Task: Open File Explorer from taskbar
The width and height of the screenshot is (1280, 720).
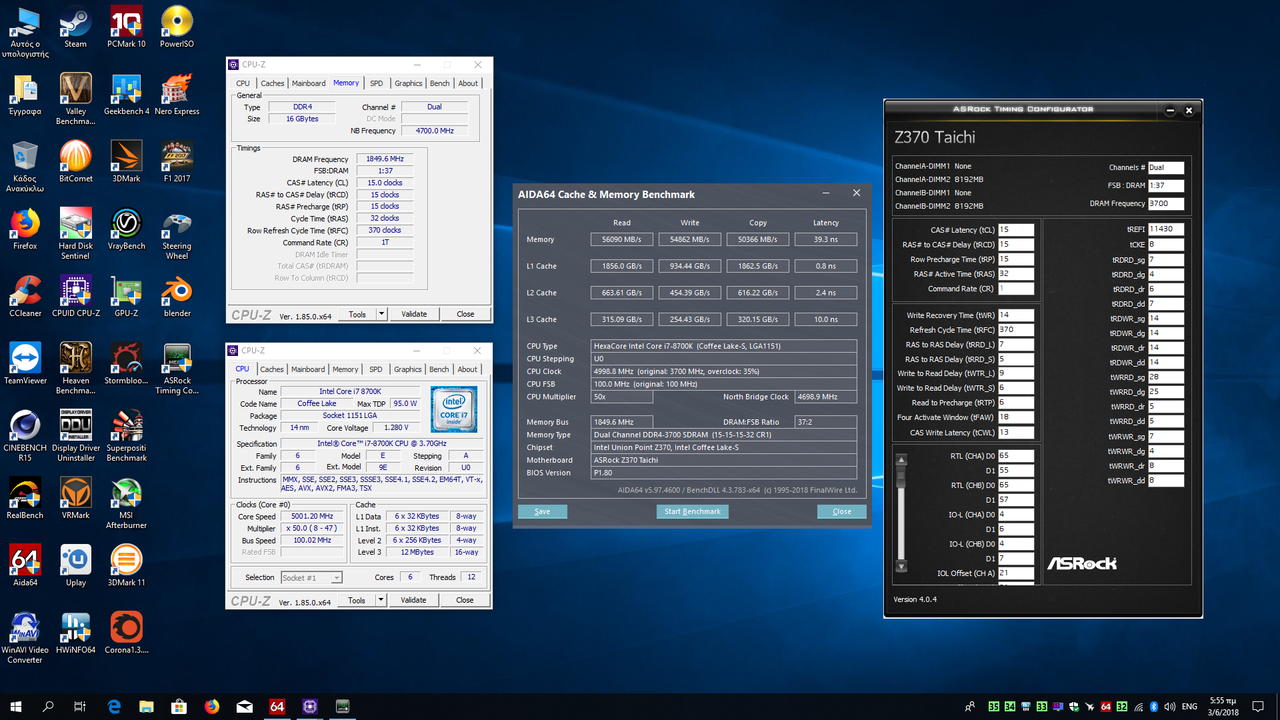Action: [x=147, y=706]
